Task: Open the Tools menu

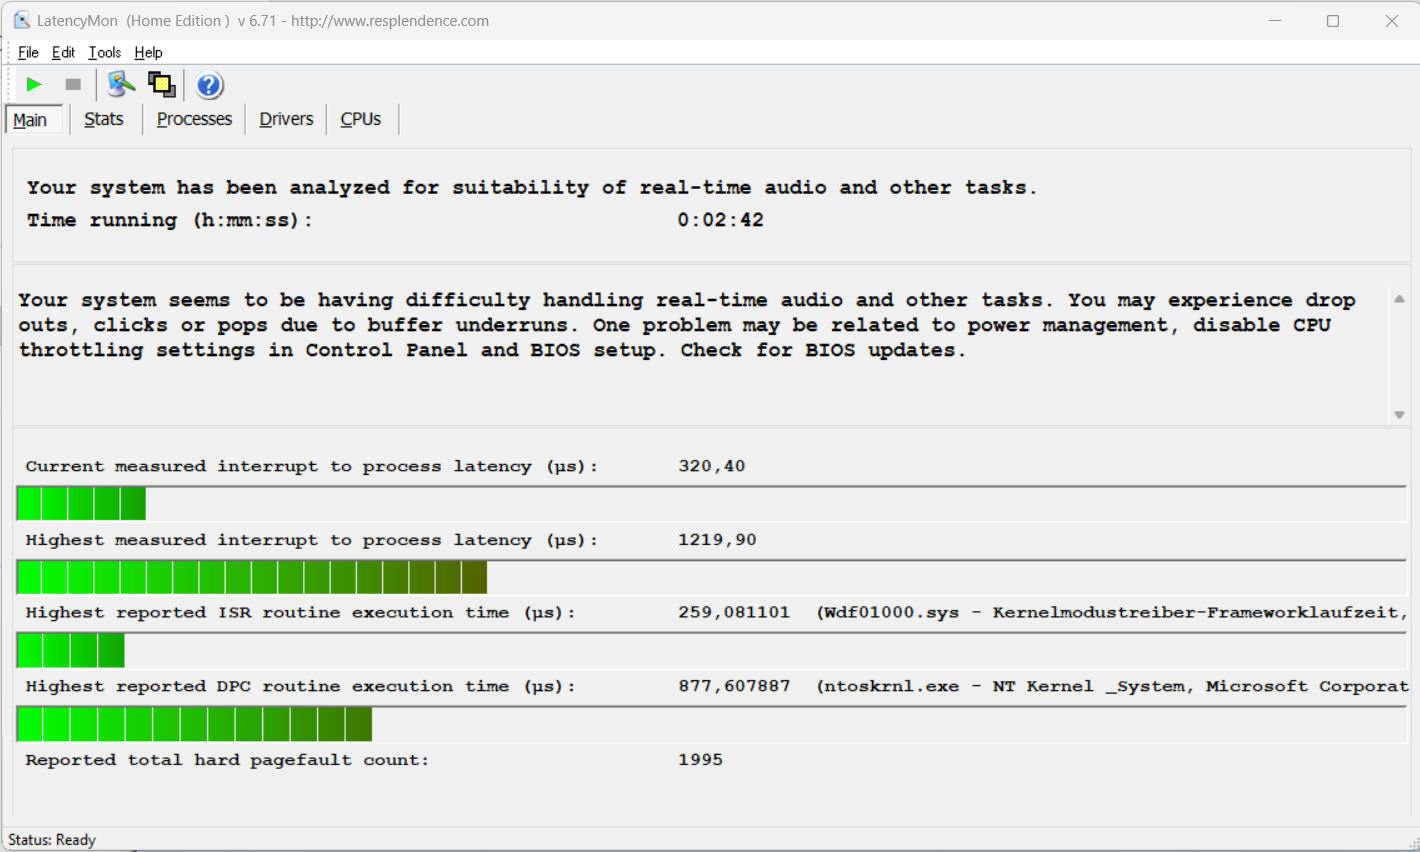Action: tap(104, 52)
